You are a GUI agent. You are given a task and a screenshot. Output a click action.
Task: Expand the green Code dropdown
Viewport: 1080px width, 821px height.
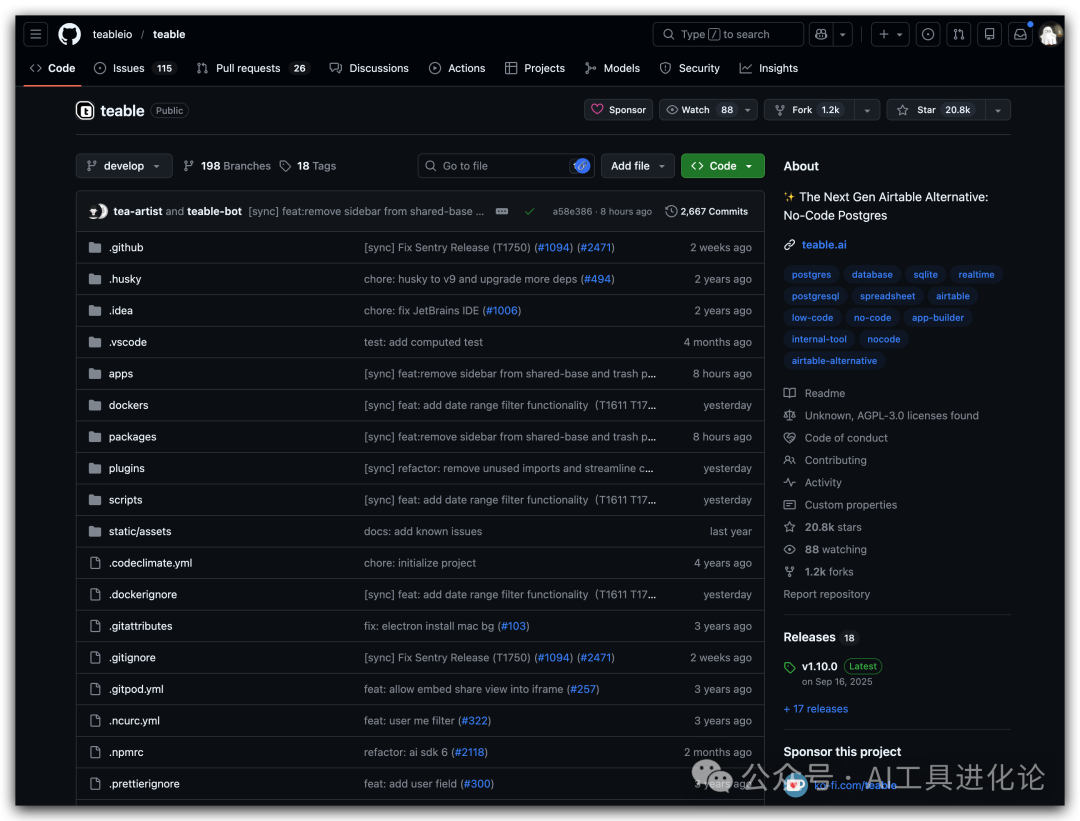(x=722, y=166)
